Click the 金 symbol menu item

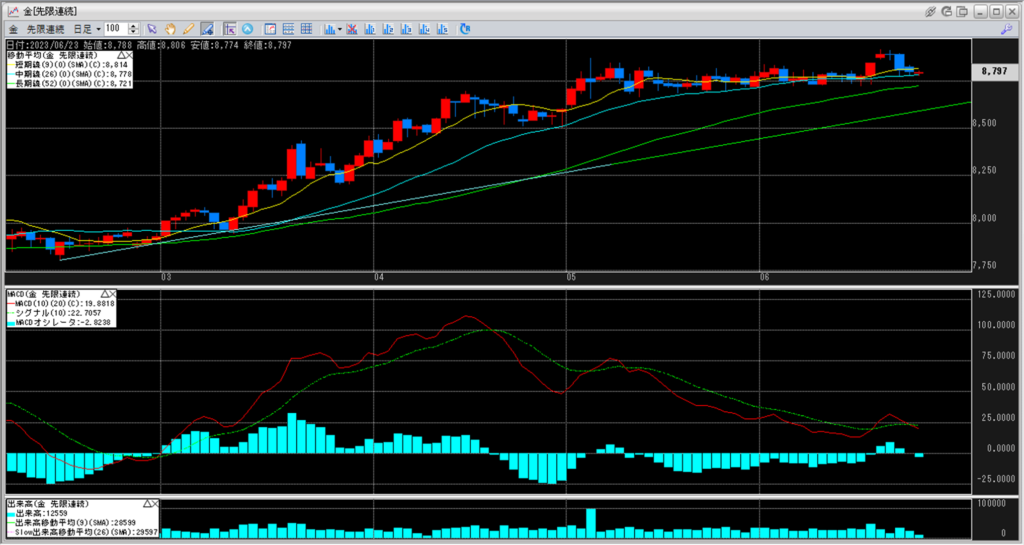13,28
